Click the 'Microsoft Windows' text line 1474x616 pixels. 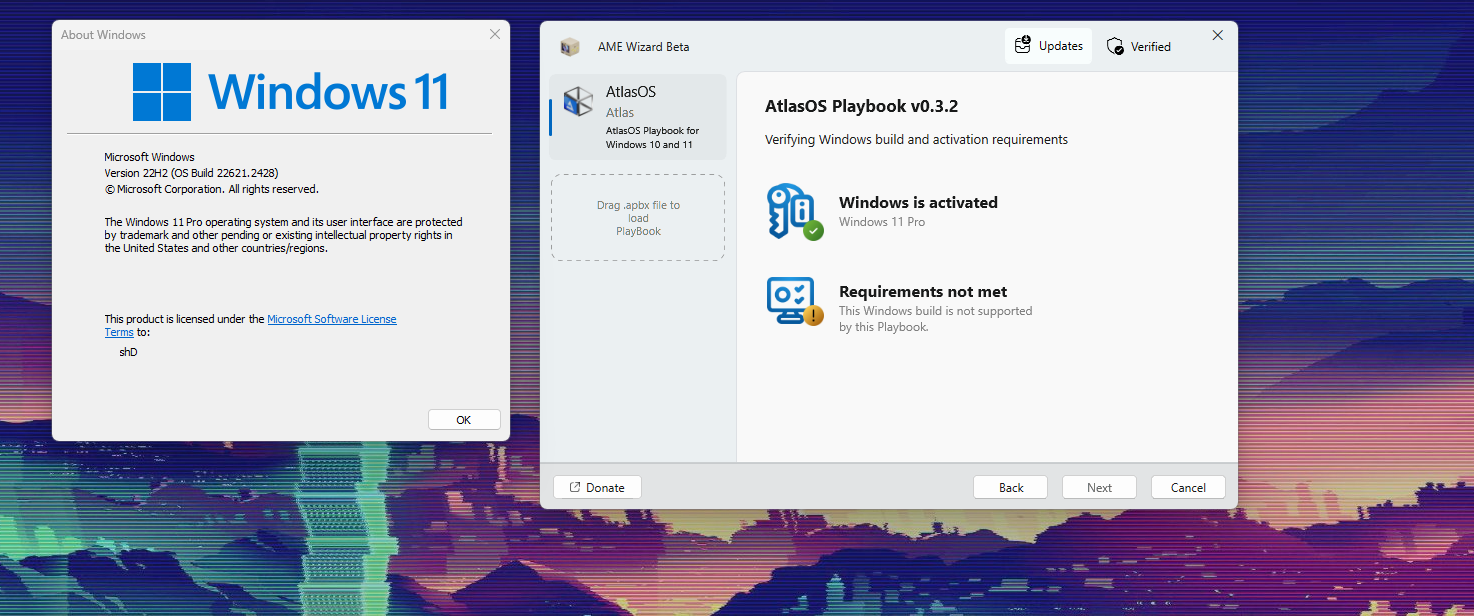(x=150, y=157)
